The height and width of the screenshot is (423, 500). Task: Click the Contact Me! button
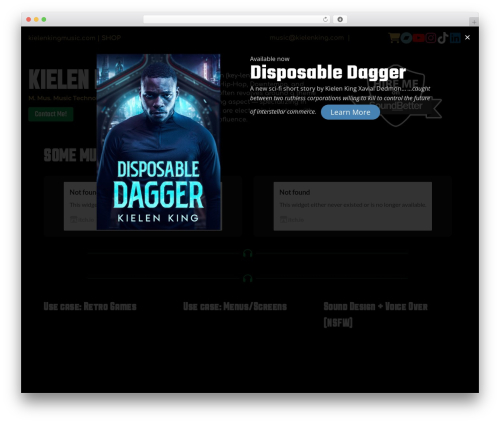pyautogui.click(x=51, y=114)
